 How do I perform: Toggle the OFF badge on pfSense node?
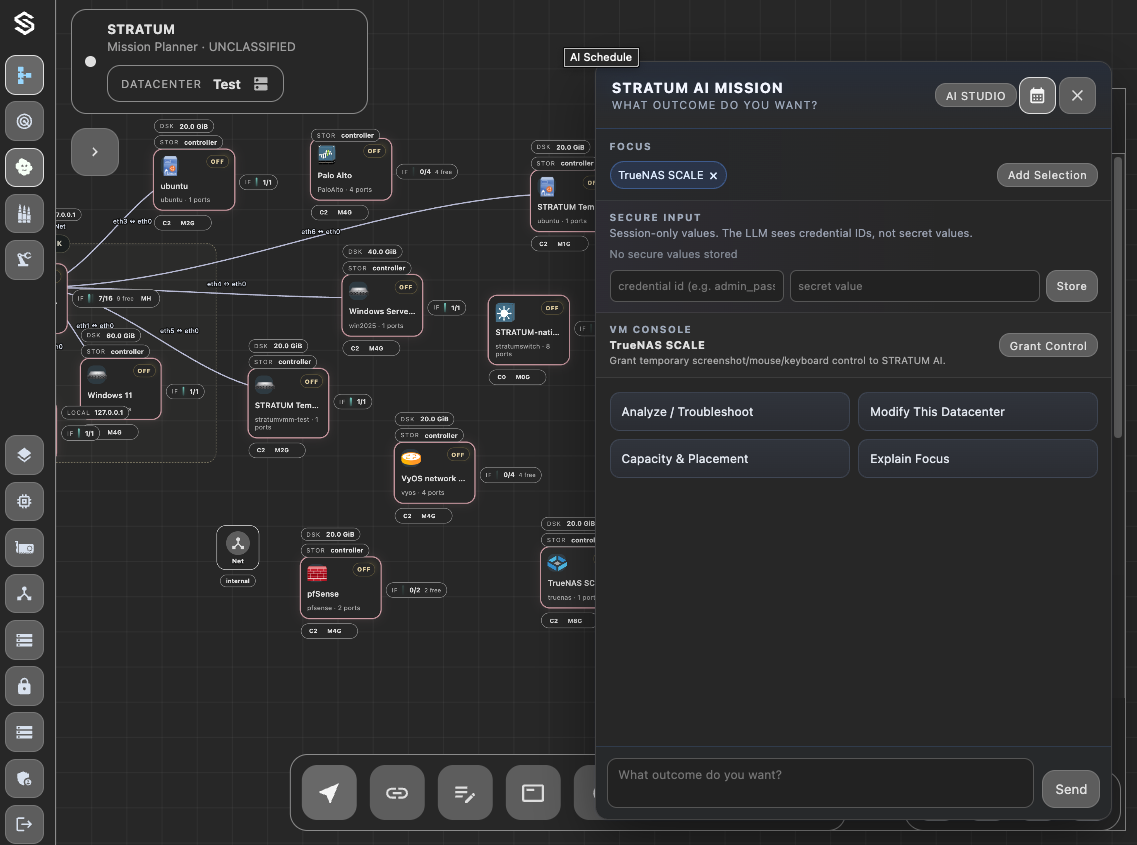tap(363, 569)
